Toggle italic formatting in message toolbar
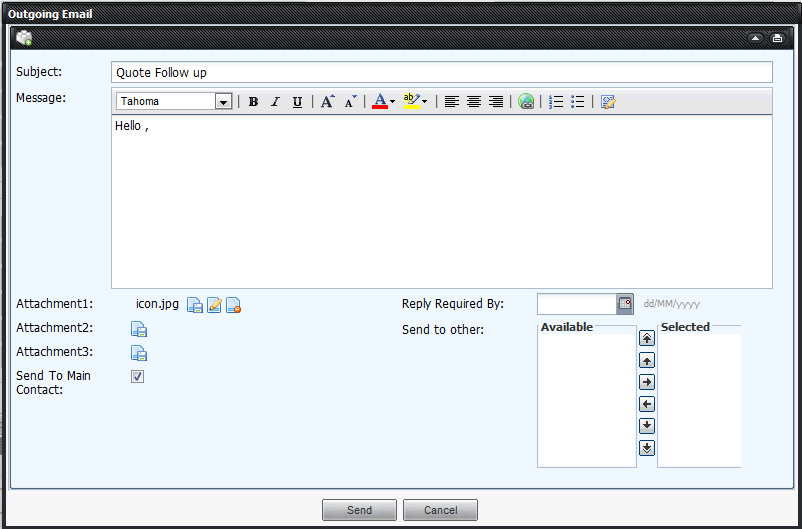Viewport: 802px width, 529px height. point(275,102)
